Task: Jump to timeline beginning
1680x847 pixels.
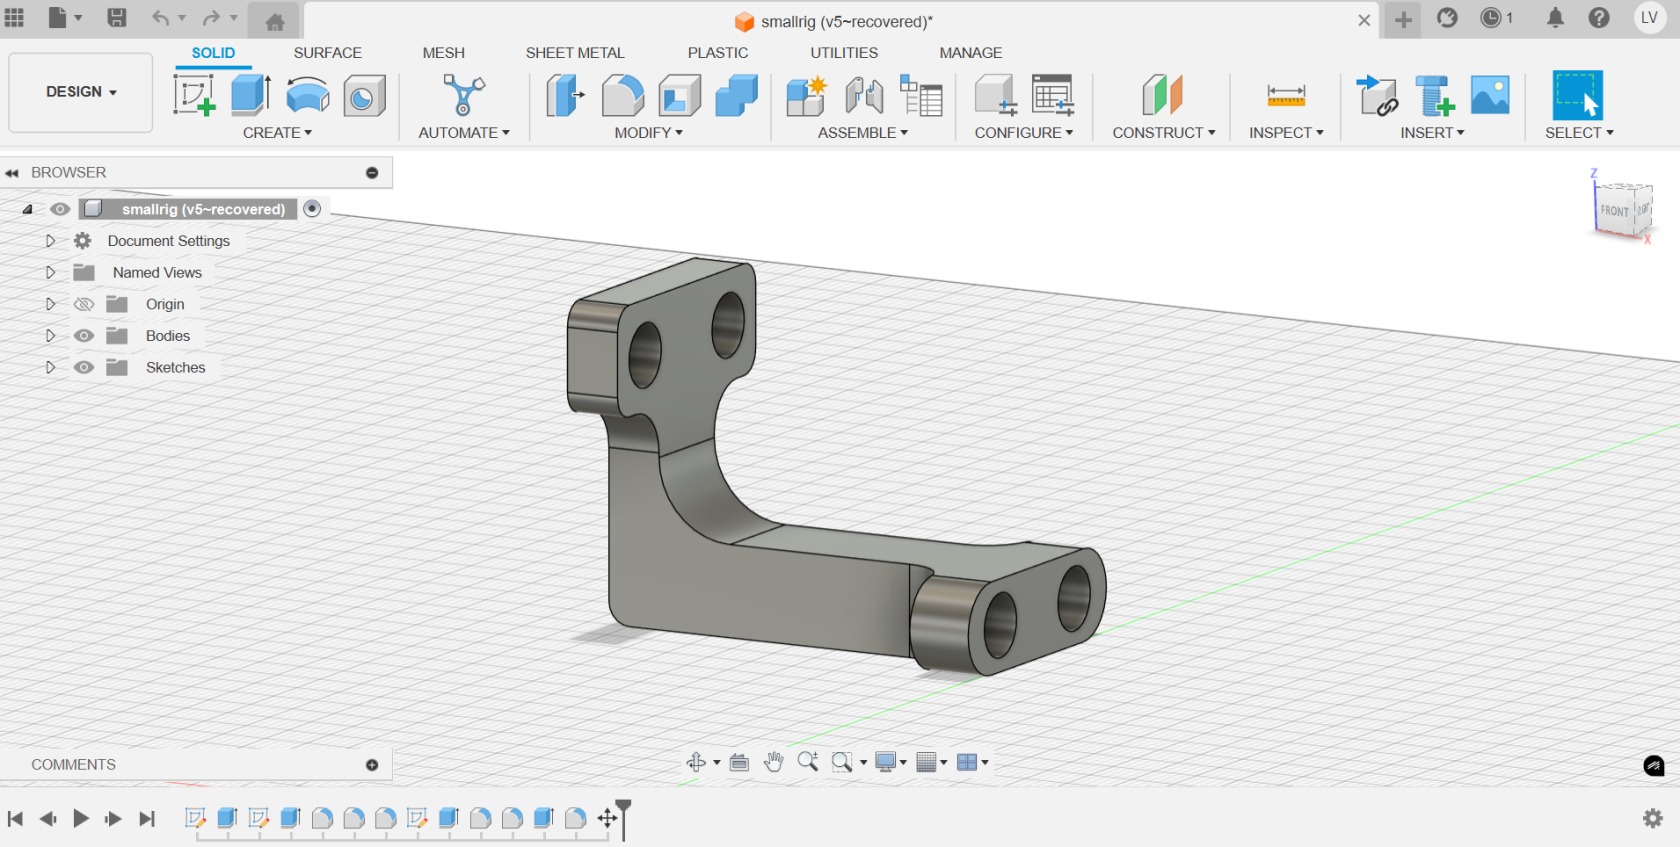Action: click(15, 819)
